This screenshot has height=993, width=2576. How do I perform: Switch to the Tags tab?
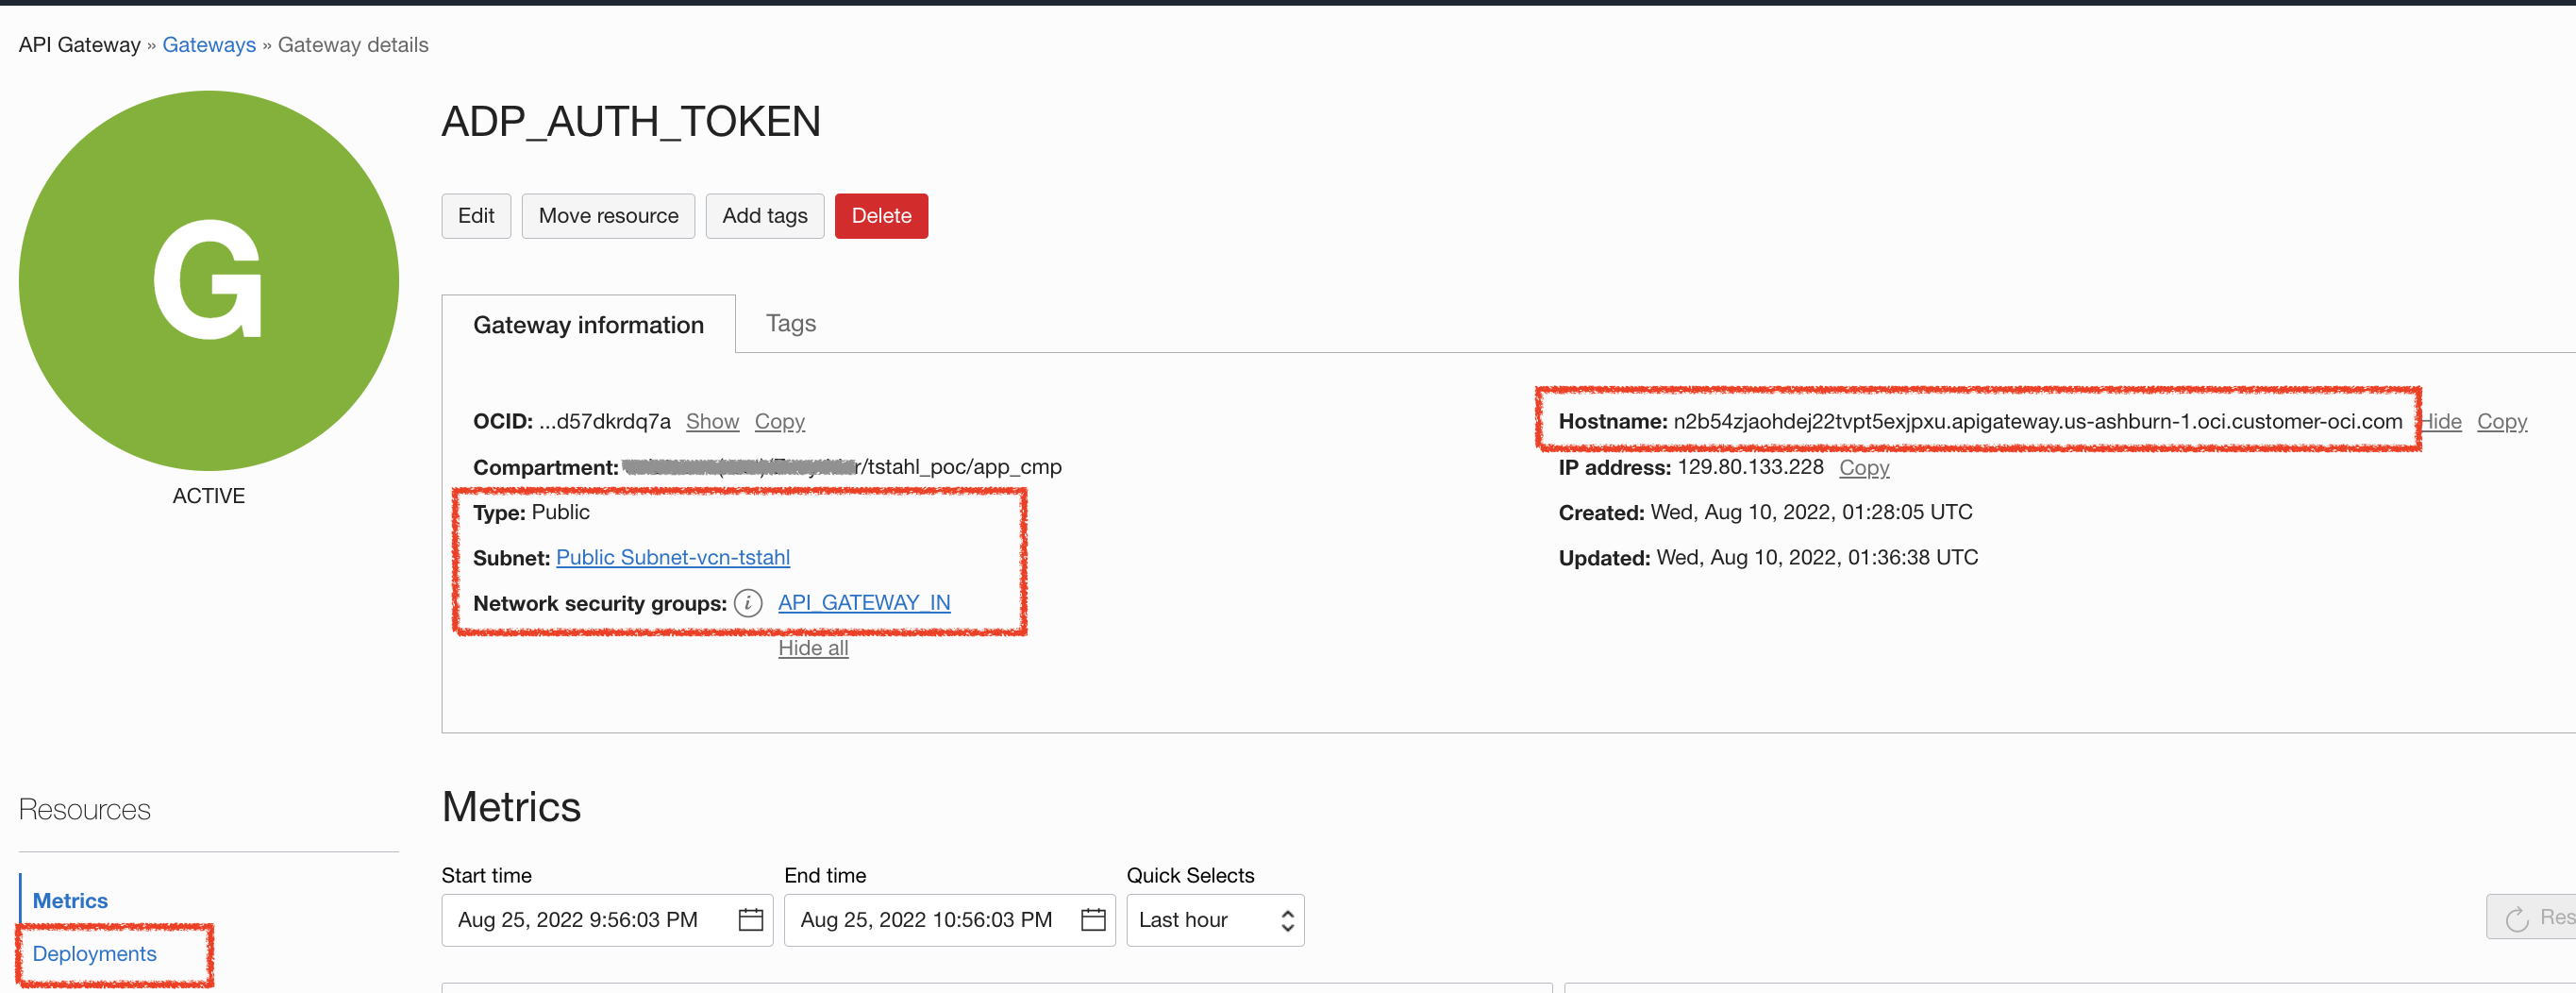[790, 323]
